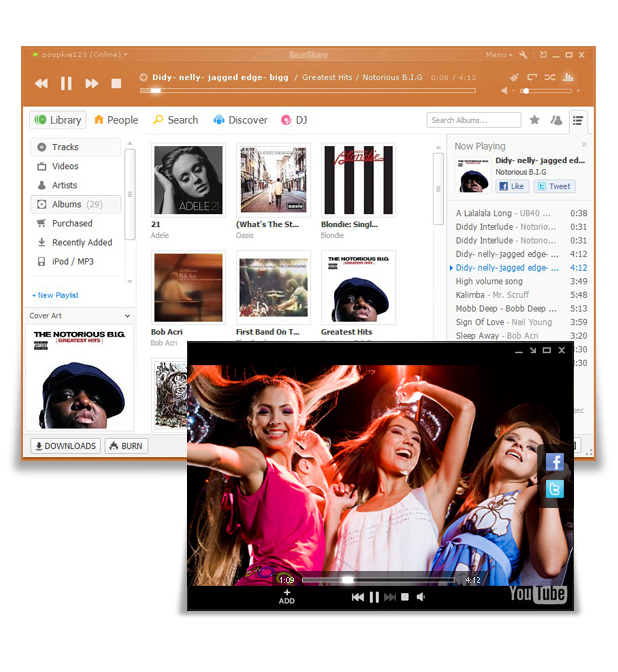Select 'Sleep Away - Bob Acri' in playlist
Screen dimensions: 618x672
coord(521,336)
